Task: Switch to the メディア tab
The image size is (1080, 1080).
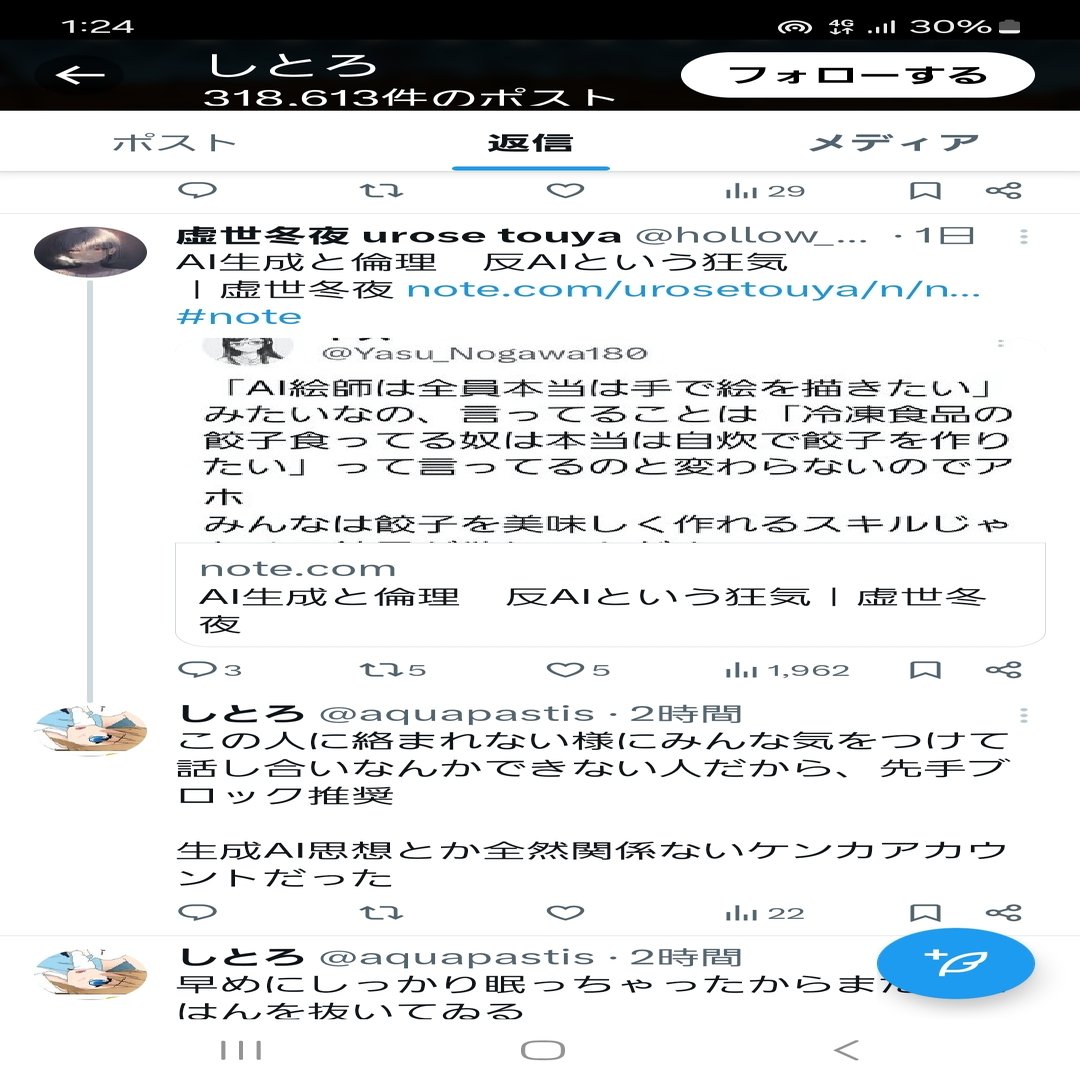Action: (x=893, y=143)
